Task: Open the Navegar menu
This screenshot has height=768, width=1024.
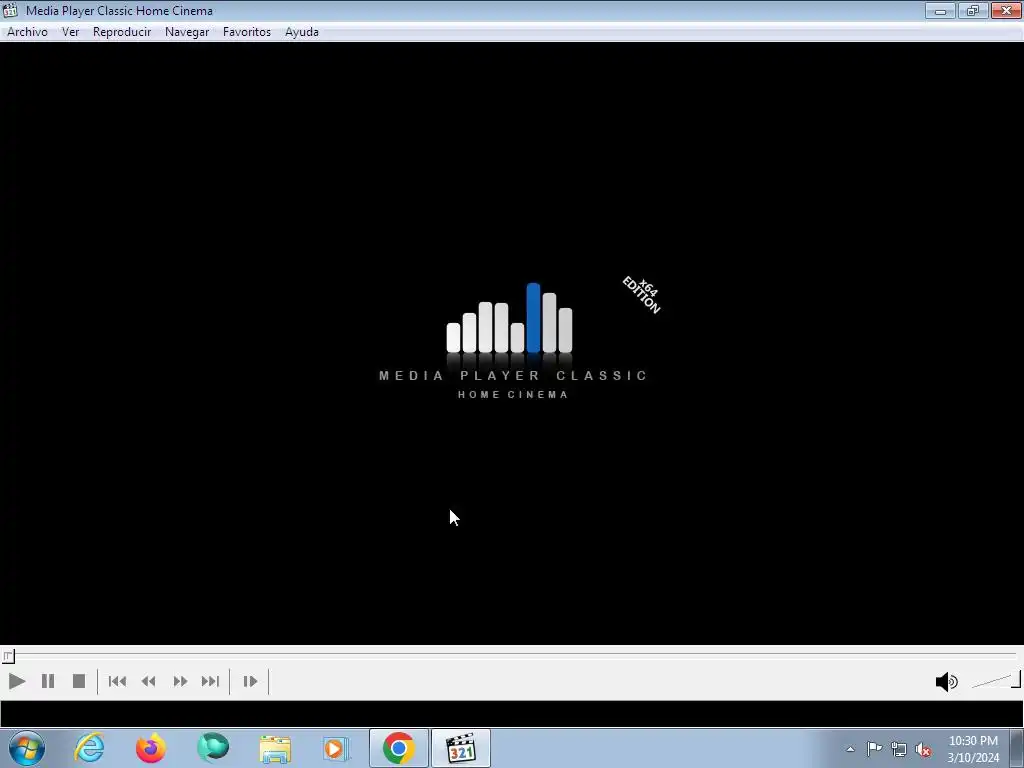Action: click(x=187, y=32)
